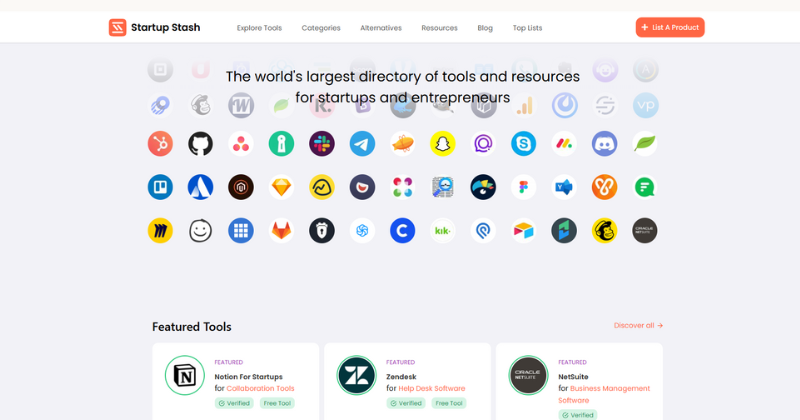Click the Free Tool badge on Zendesk card
This screenshot has height=420, width=800.
click(x=449, y=403)
